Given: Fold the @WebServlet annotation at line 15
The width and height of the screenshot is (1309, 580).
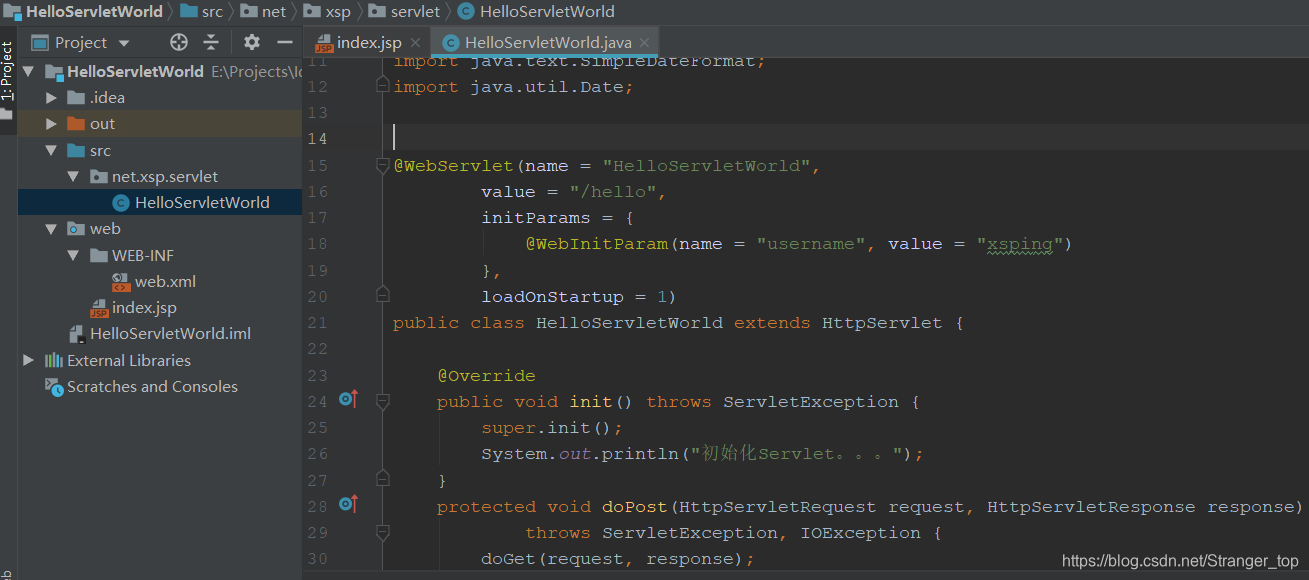Looking at the screenshot, I should coord(382,165).
